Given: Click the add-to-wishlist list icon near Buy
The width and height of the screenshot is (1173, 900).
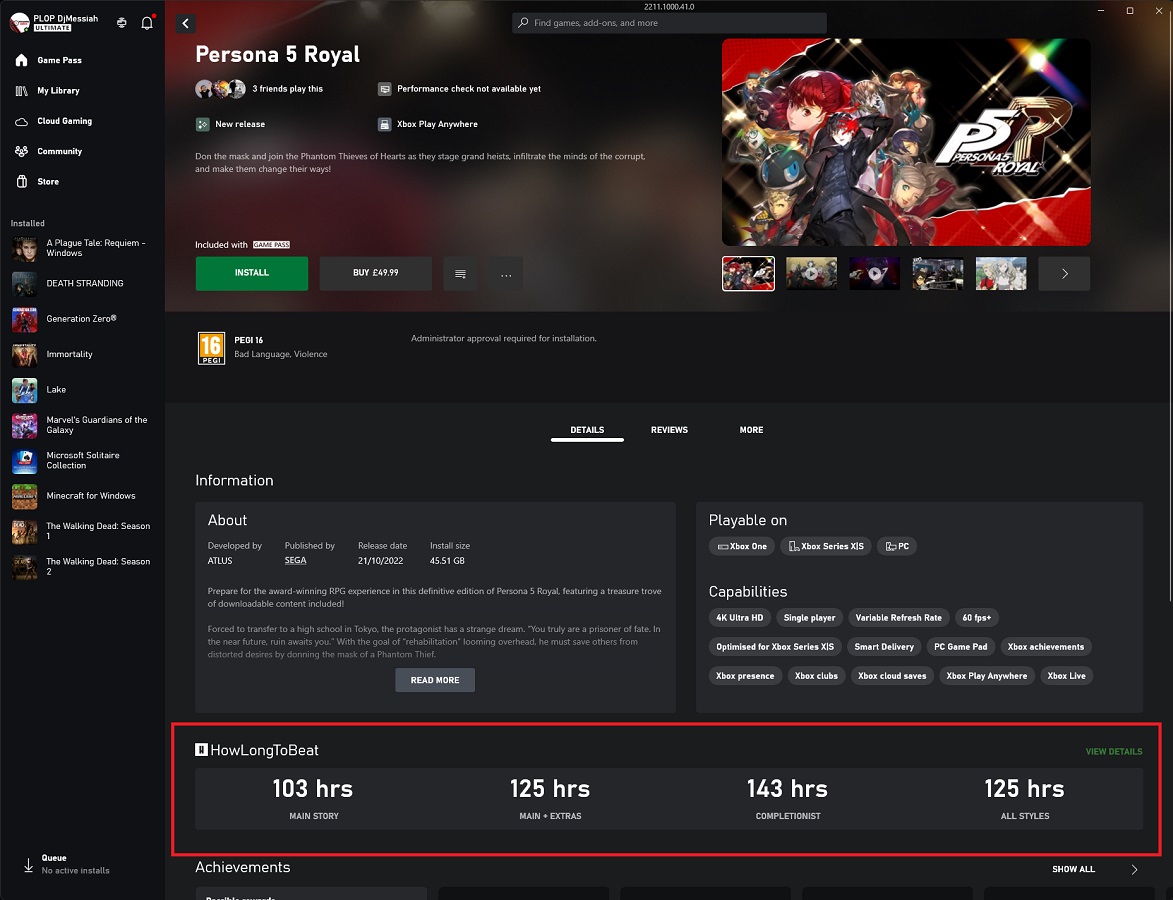Looking at the screenshot, I should 460,273.
